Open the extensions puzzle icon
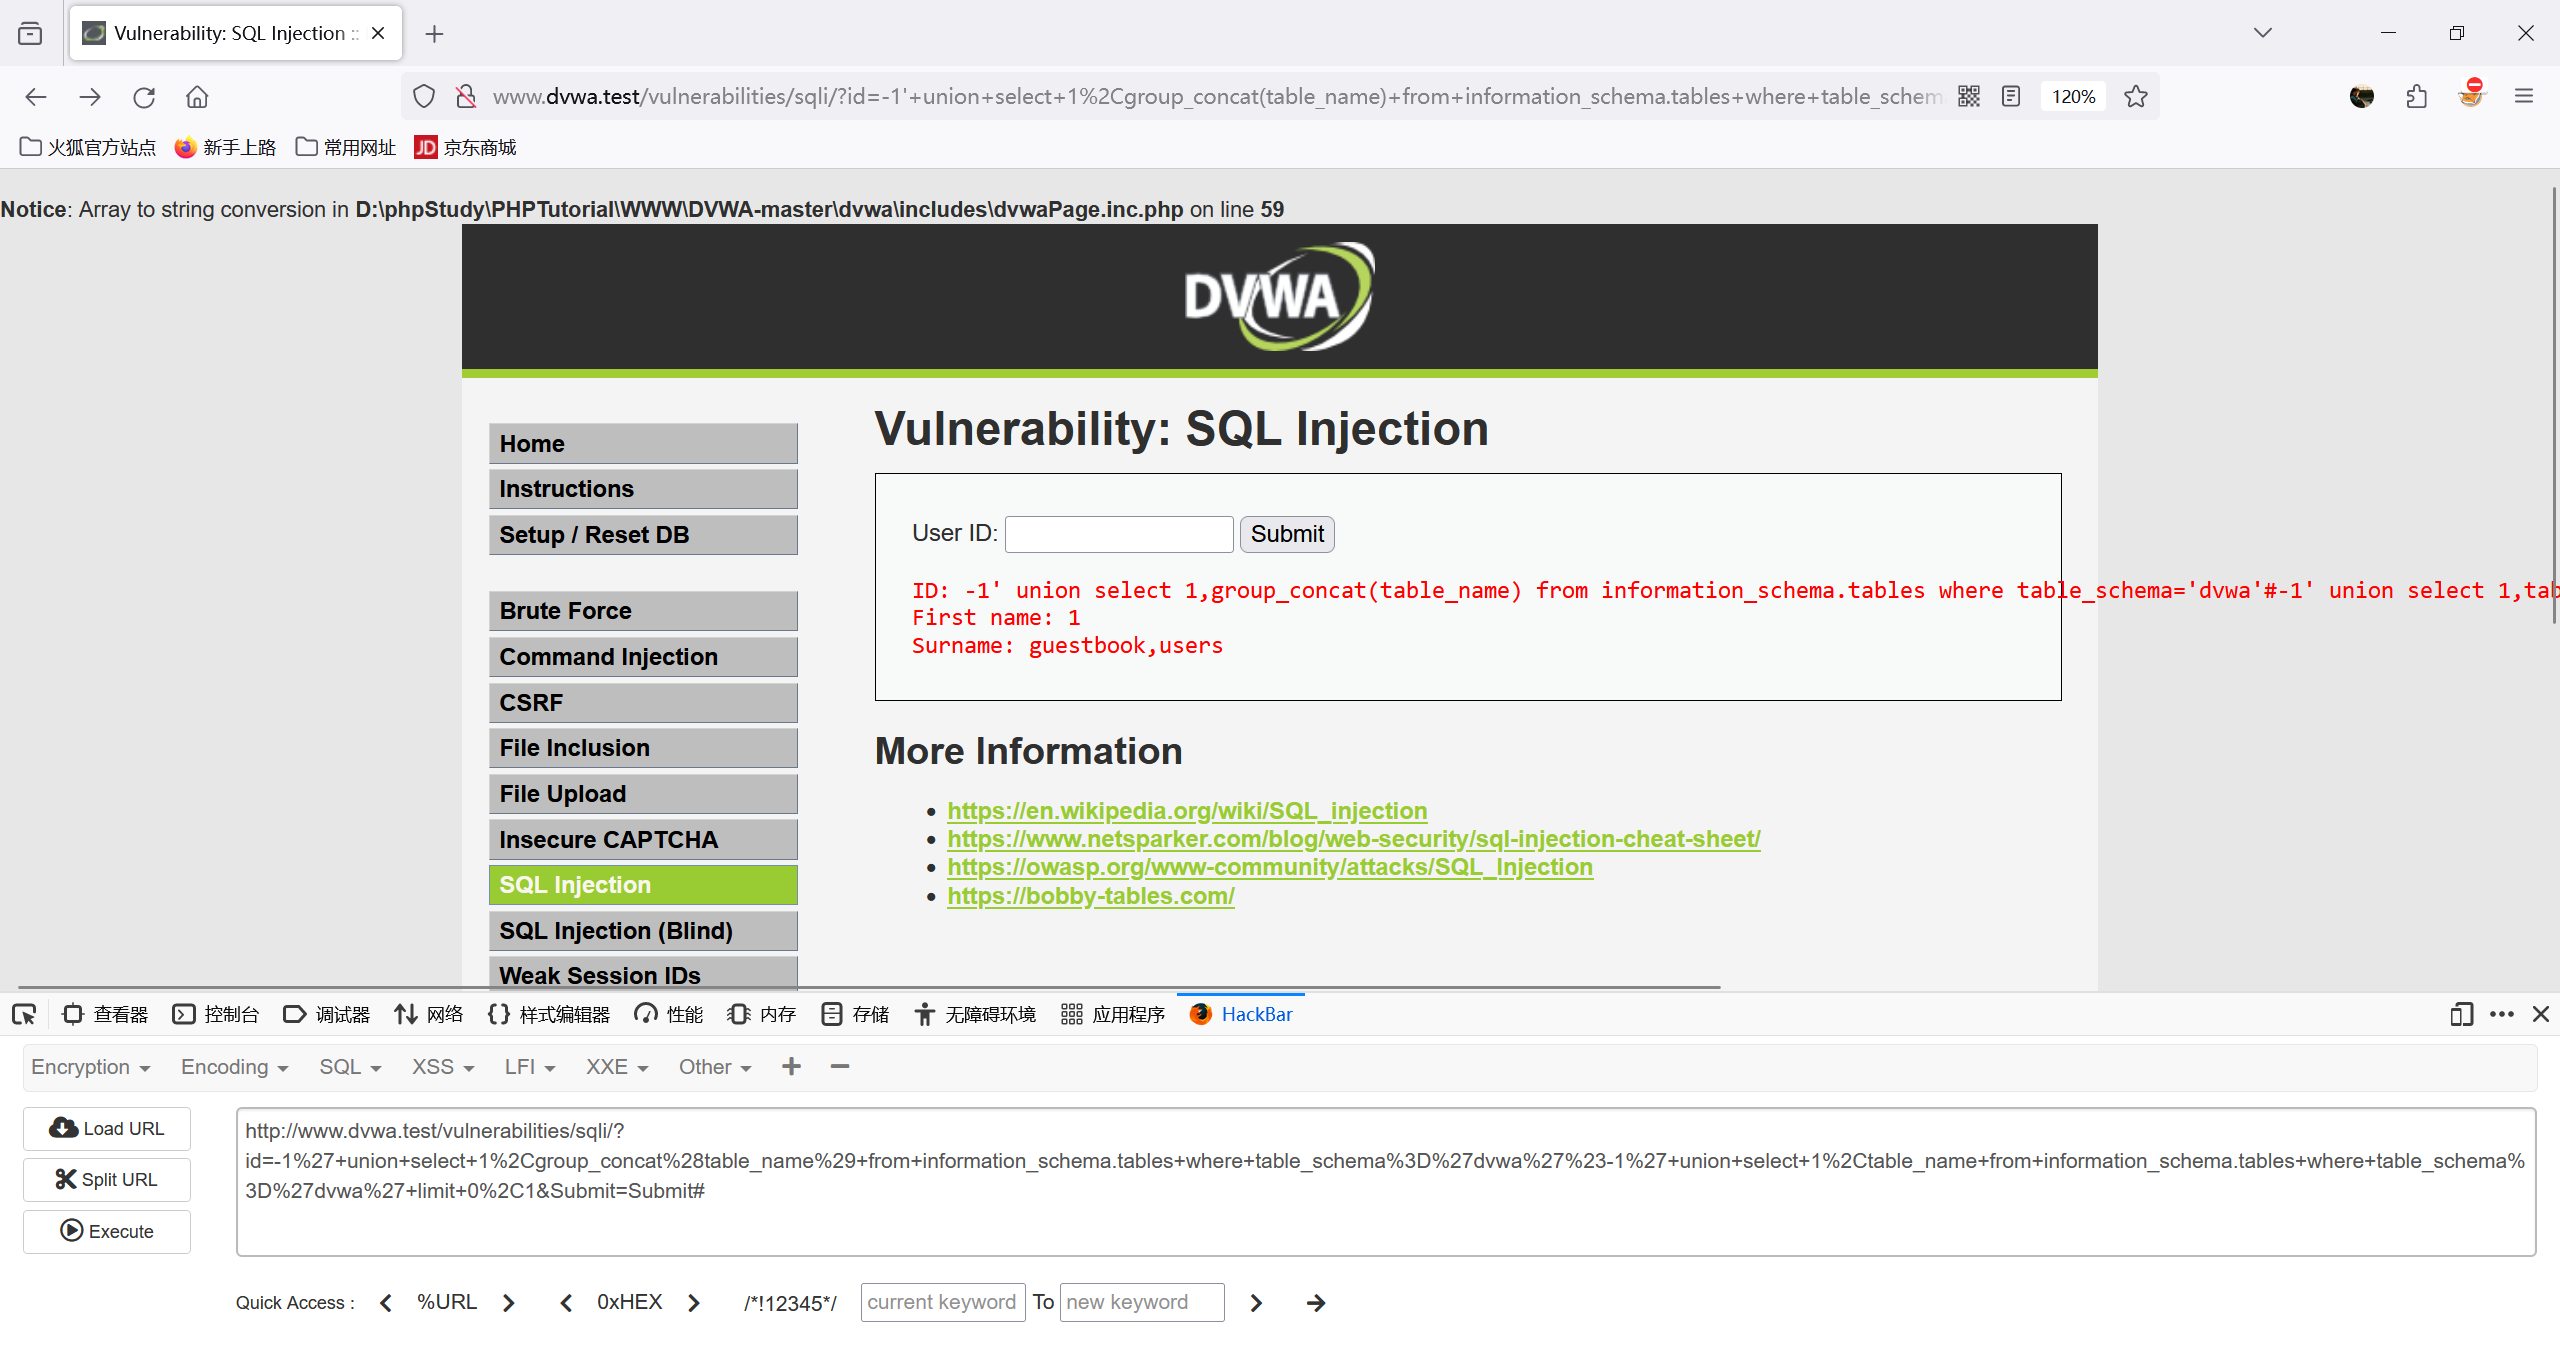Screen dimensions: 2560x1364 click(2417, 96)
